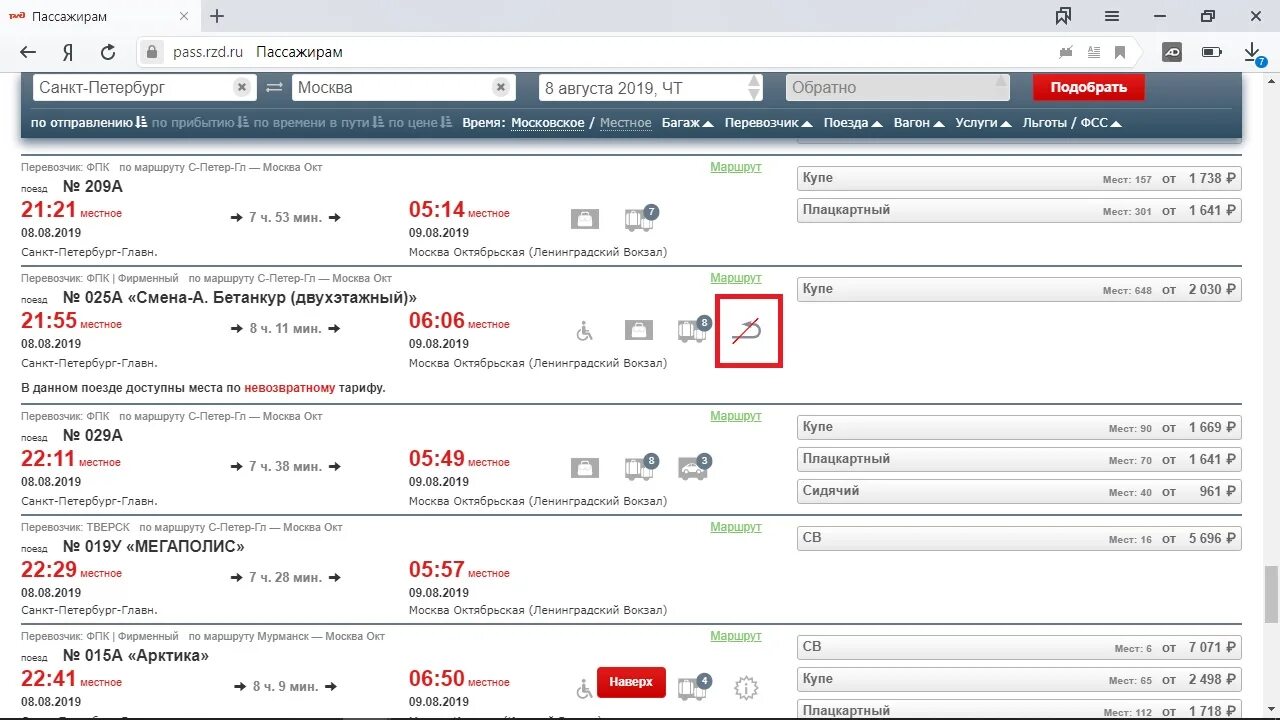Select Купе from 1 738 ₽ on train 209А
This screenshot has width=1280, height=720.
(x=1019, y=178)
